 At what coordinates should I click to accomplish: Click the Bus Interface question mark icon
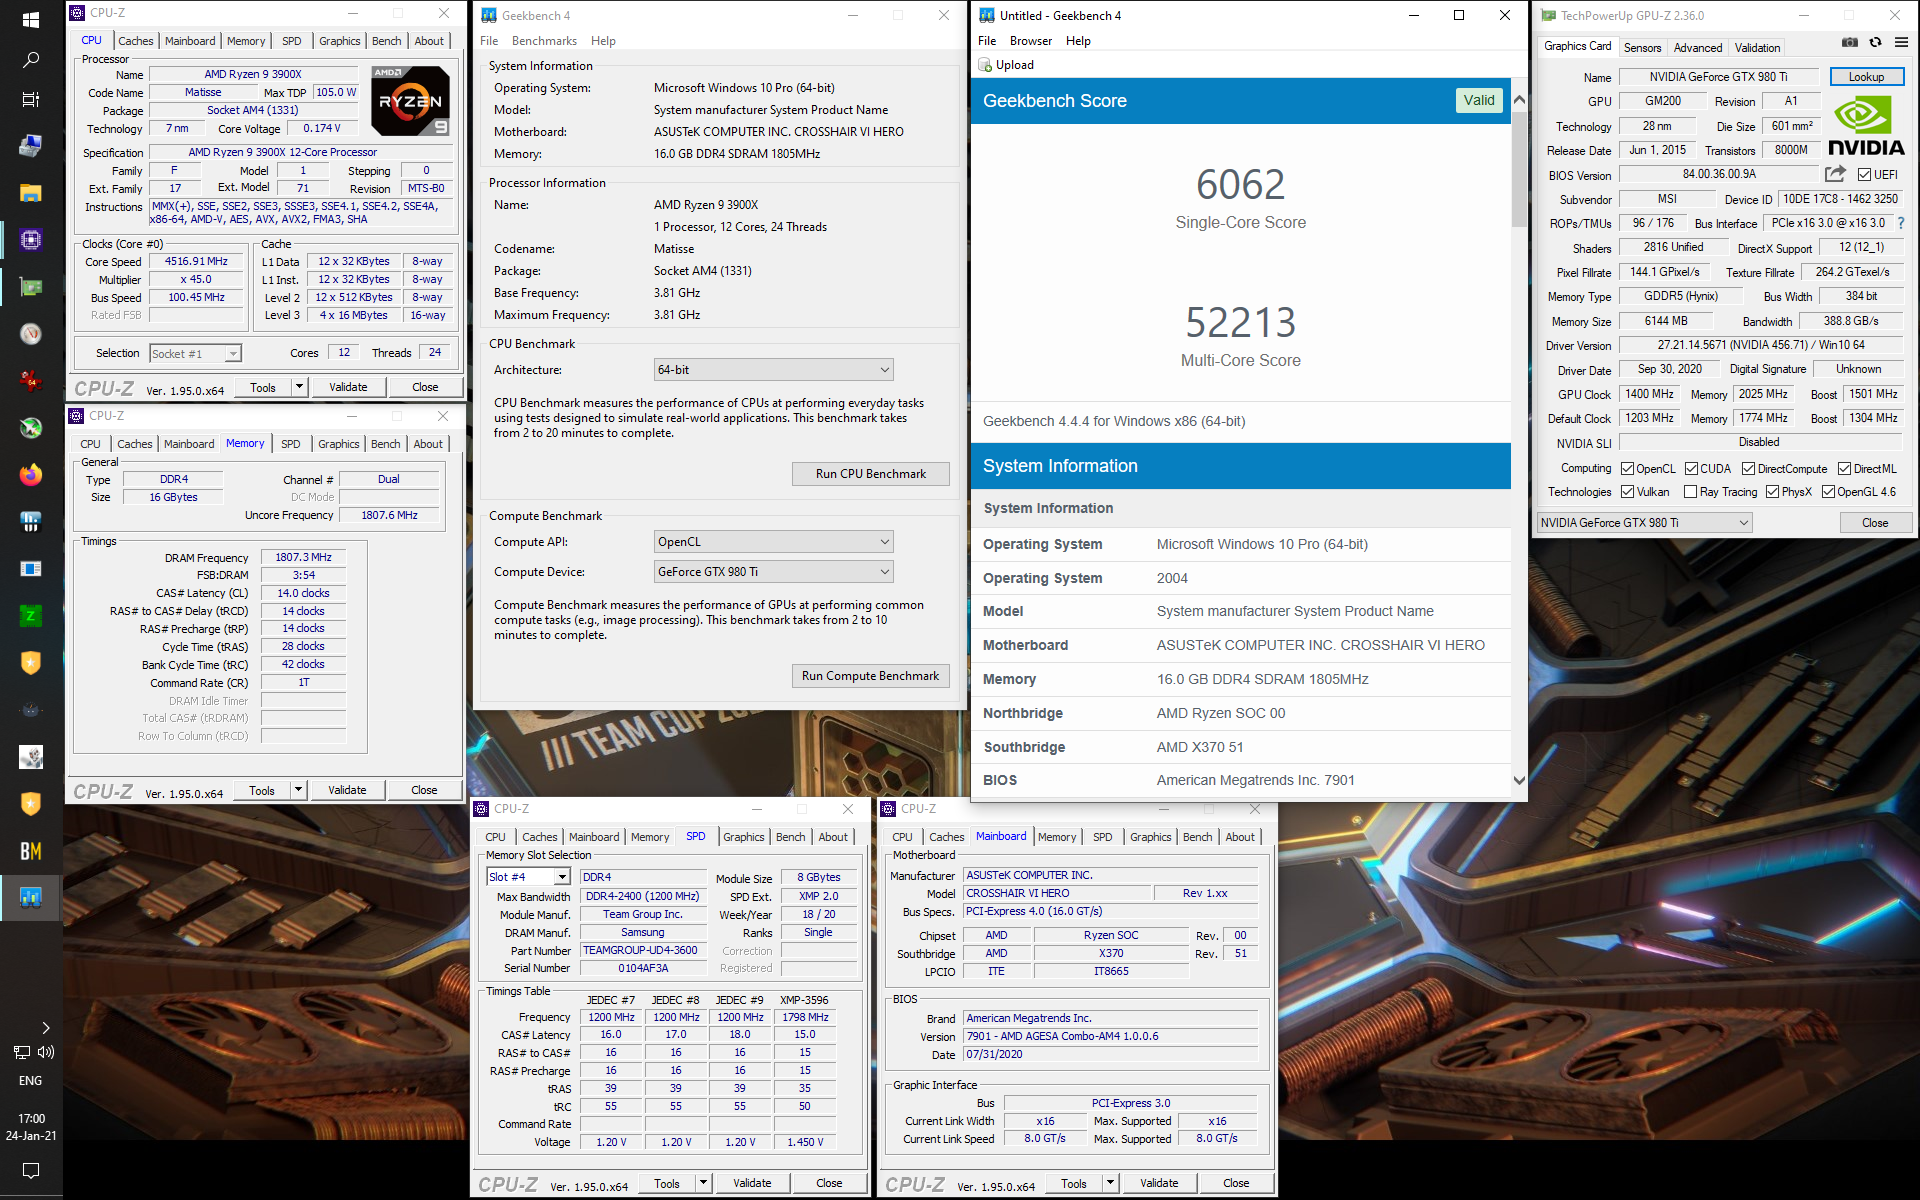[x=1901, y=223]
